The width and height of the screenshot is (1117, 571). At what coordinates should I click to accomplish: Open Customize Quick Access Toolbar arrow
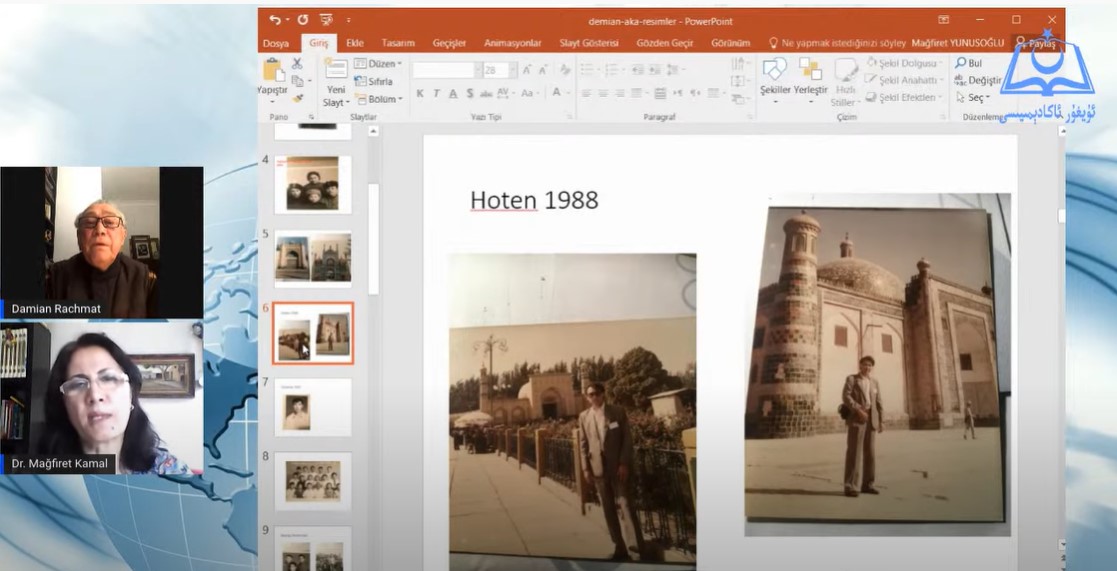point(348,20)
